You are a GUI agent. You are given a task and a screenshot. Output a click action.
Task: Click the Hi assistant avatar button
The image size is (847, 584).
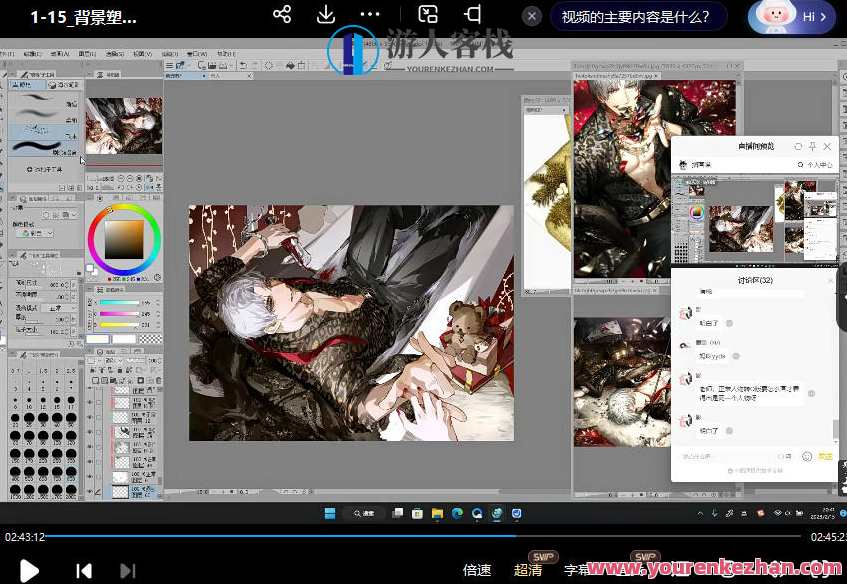tap(792, 17)
